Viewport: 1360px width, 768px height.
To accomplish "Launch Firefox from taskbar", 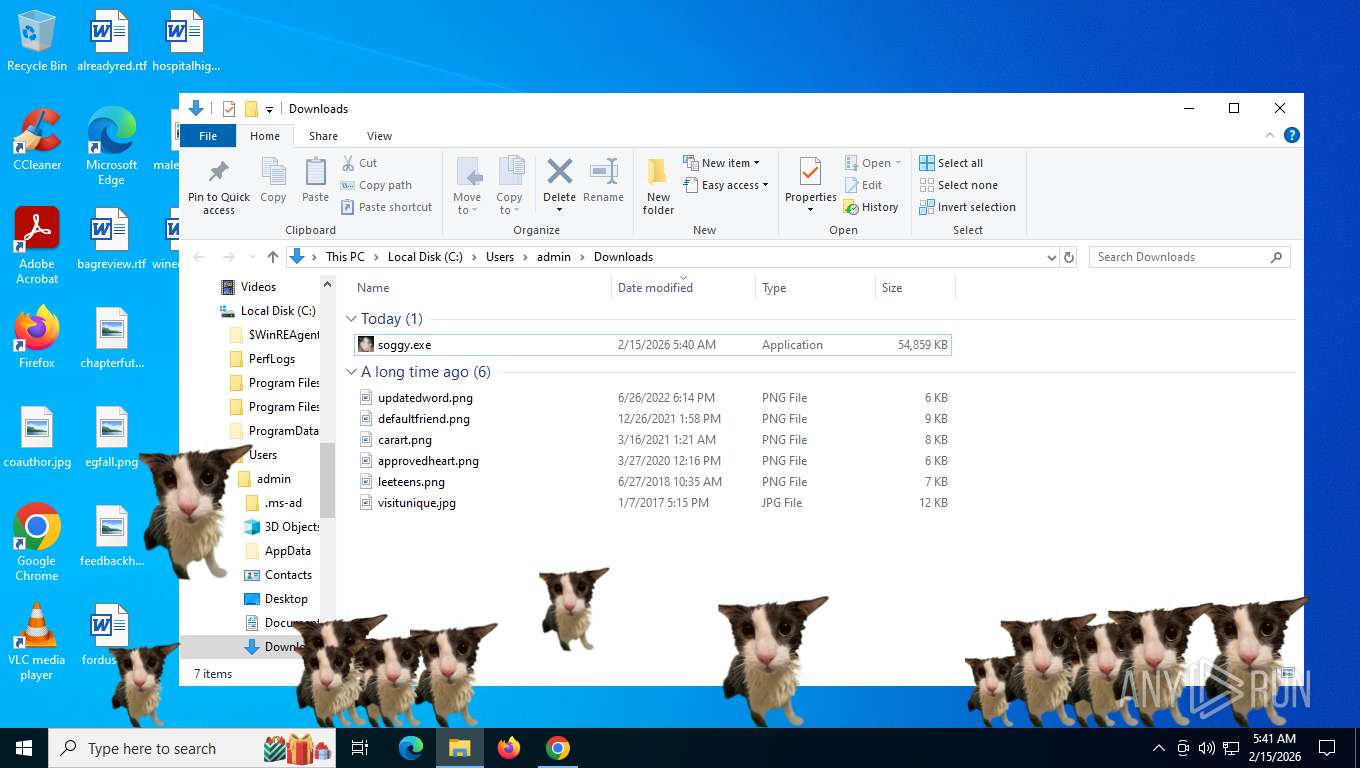I will click(x=509, y=748).
